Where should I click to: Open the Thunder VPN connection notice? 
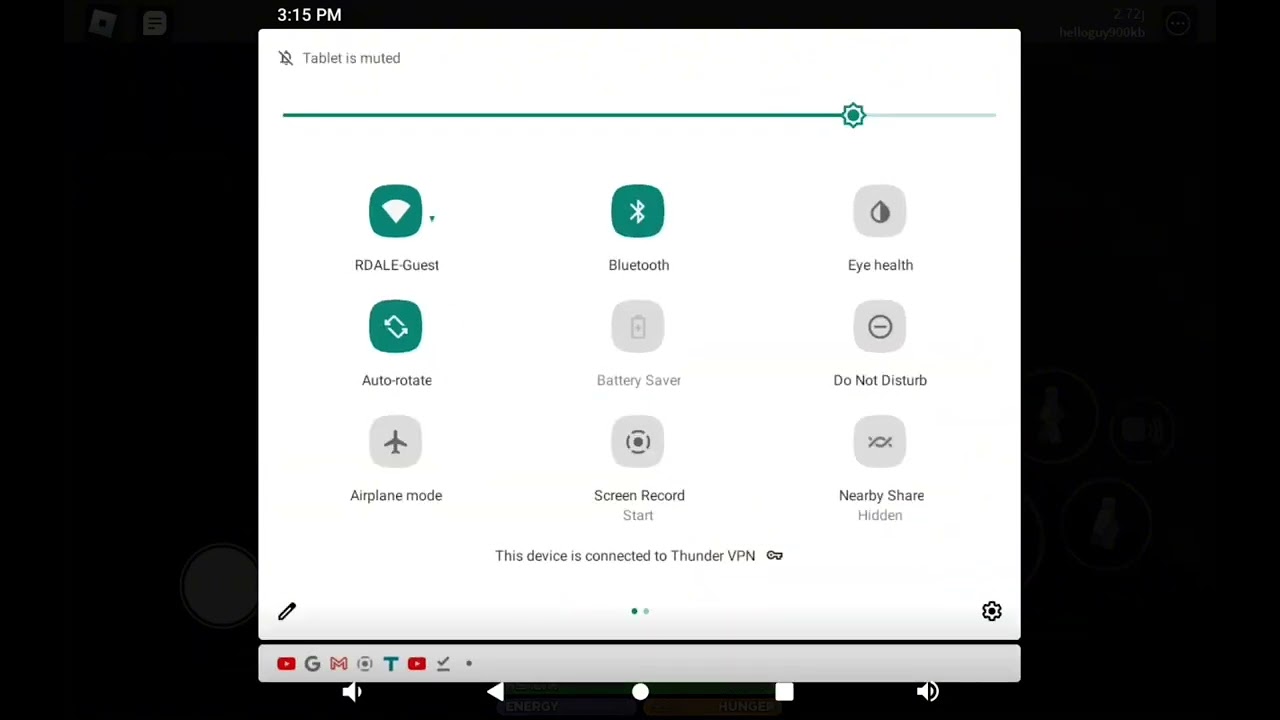point(639,556)
